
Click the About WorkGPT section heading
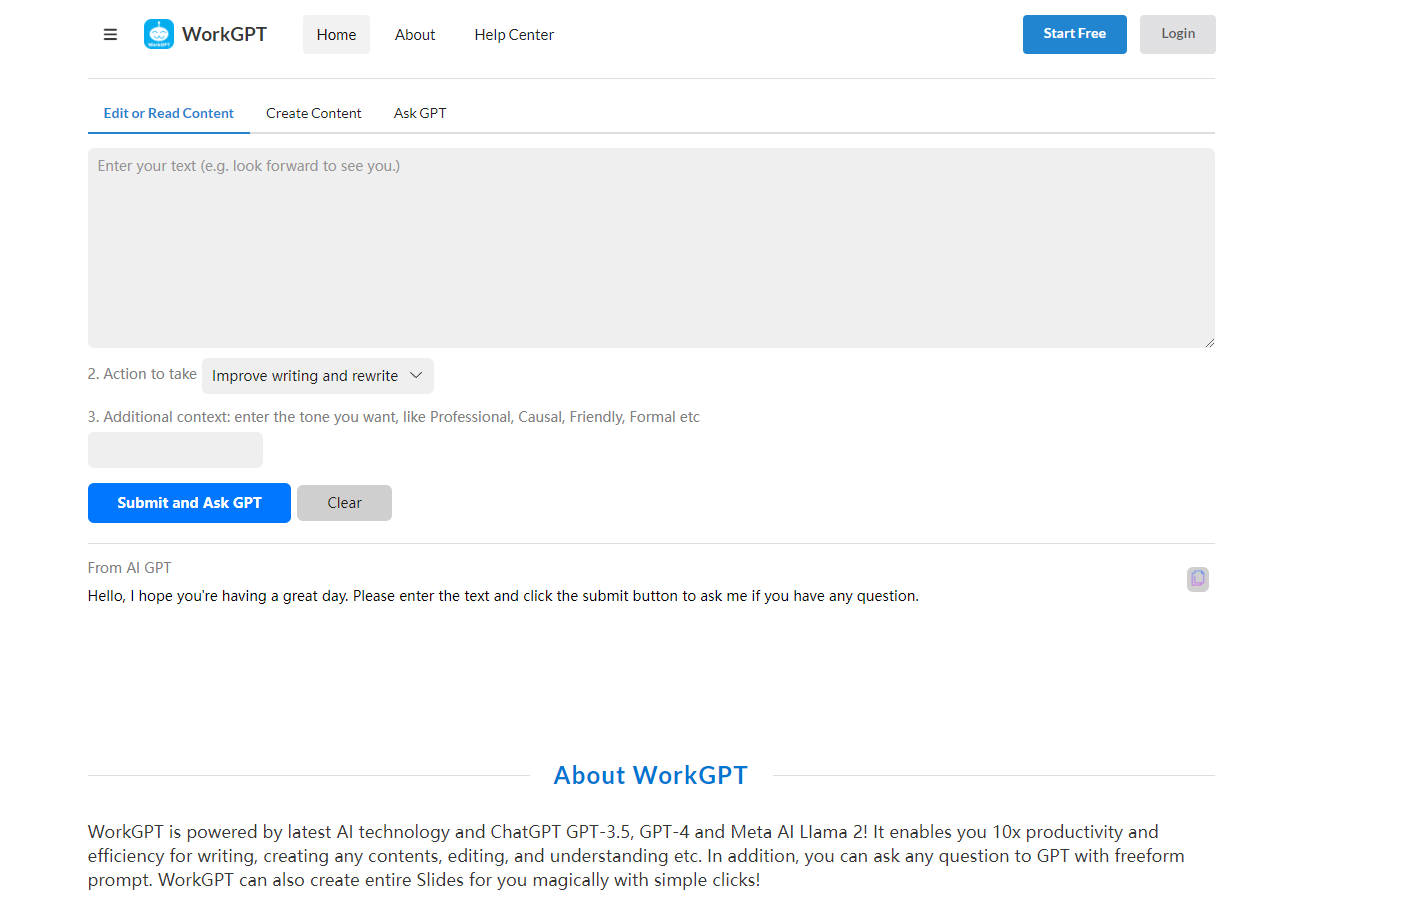[650, 776]
